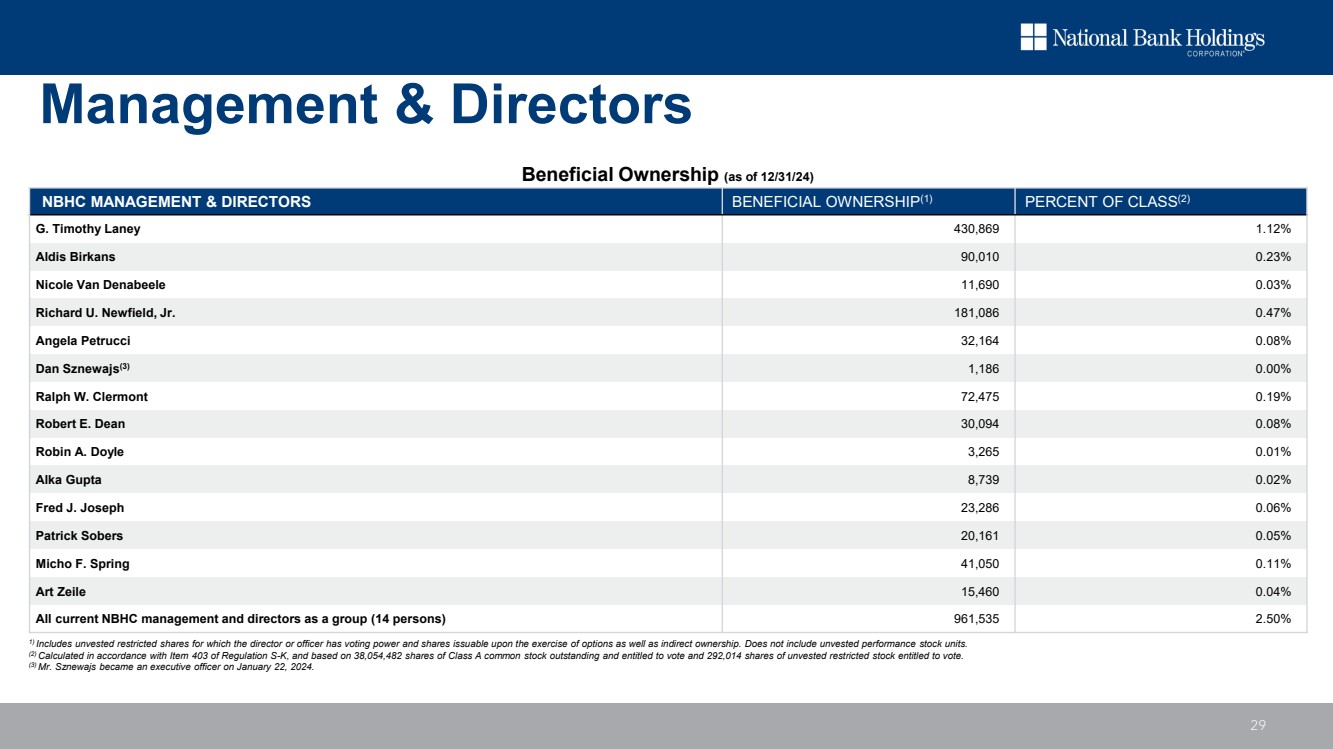This screenshot has height=749, width=1333.
Task: Select Micho F. Spring's 0.11% percentage
Action: (x=1273, y=564)
